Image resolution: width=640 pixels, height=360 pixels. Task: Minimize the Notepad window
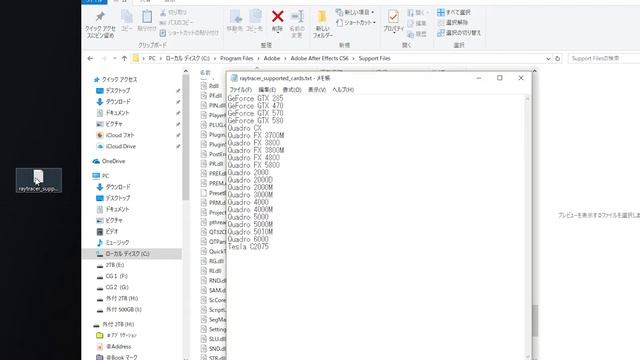(x=479, y=78)
